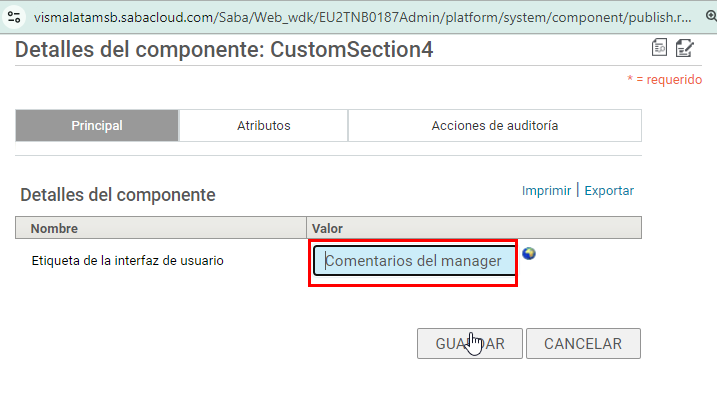Open site information in address bar

[x=14, y=17]
